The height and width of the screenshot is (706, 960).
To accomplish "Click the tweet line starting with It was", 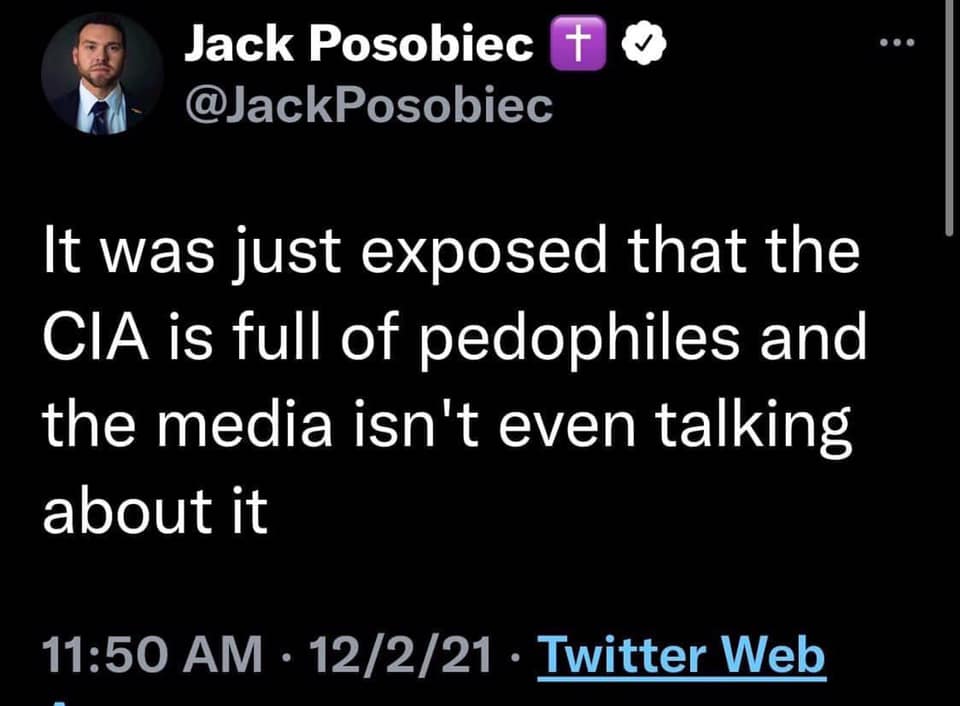I will point(449,254).
